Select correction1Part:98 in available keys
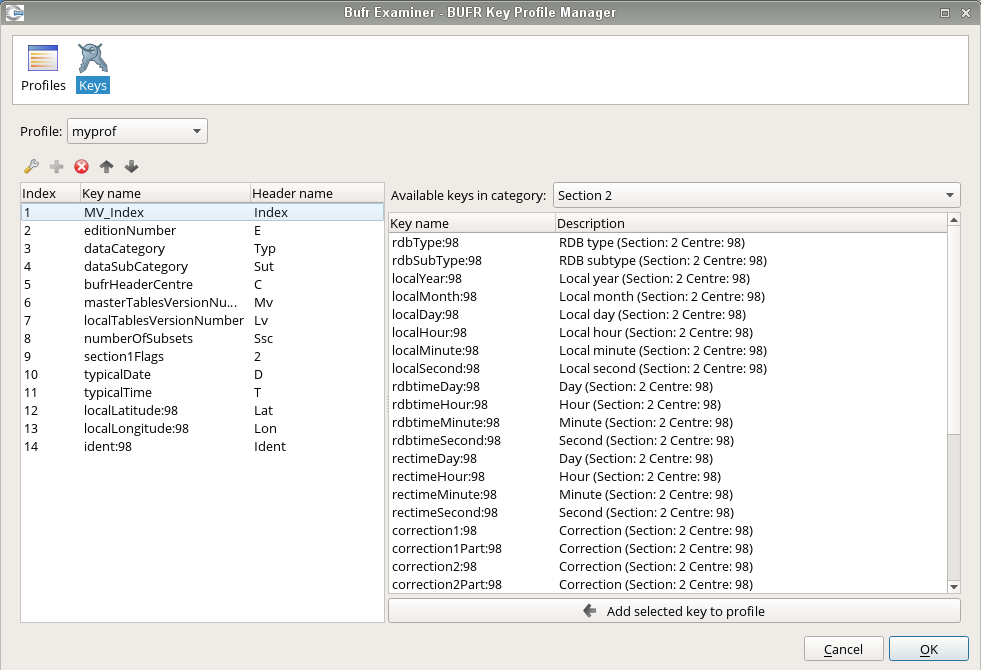This screenshot has height=670, width=981. coord(668,549)
